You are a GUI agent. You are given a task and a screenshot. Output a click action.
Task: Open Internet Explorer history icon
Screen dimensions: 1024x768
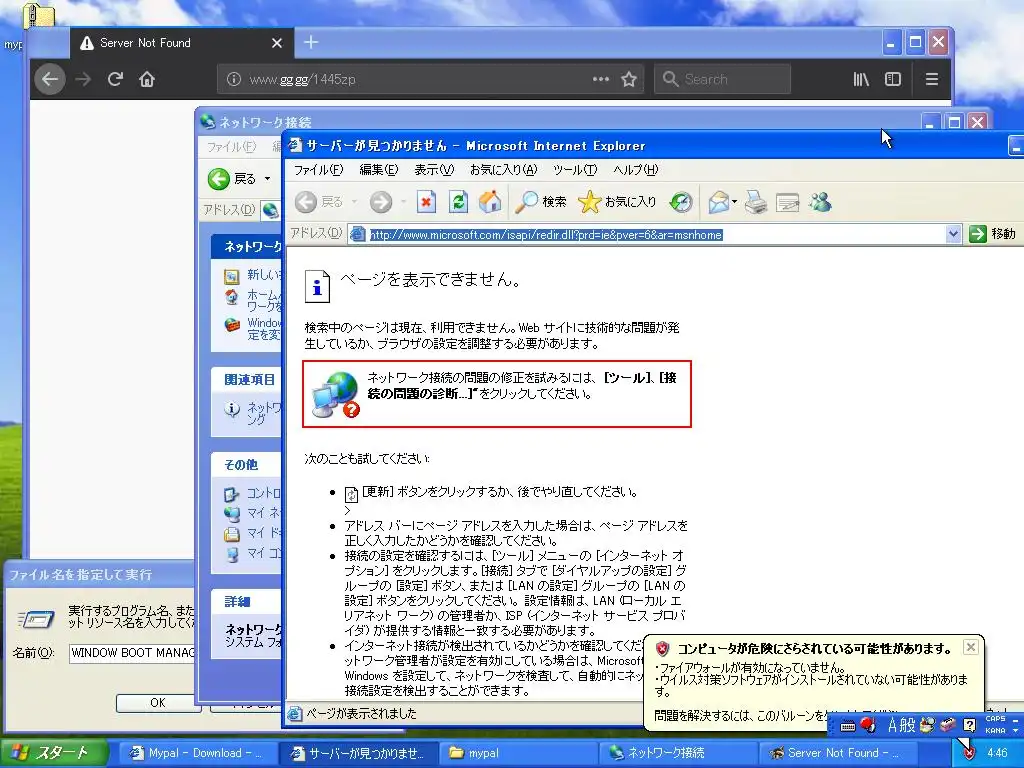coord(681,202)
